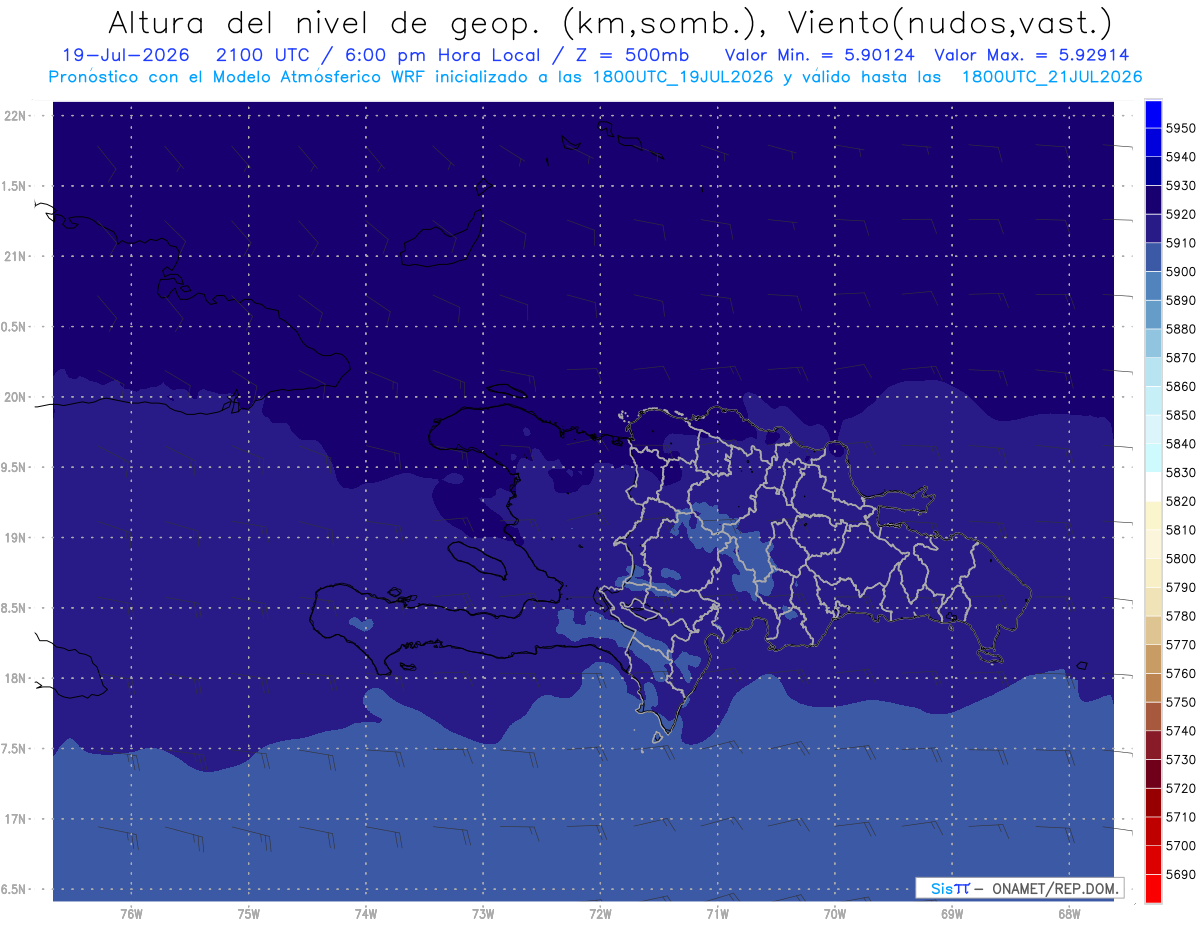Screen dimensions: 1200x927
Task: Click the title 'Altura del nivel de geop.'
Action: (x=325, y=22)
